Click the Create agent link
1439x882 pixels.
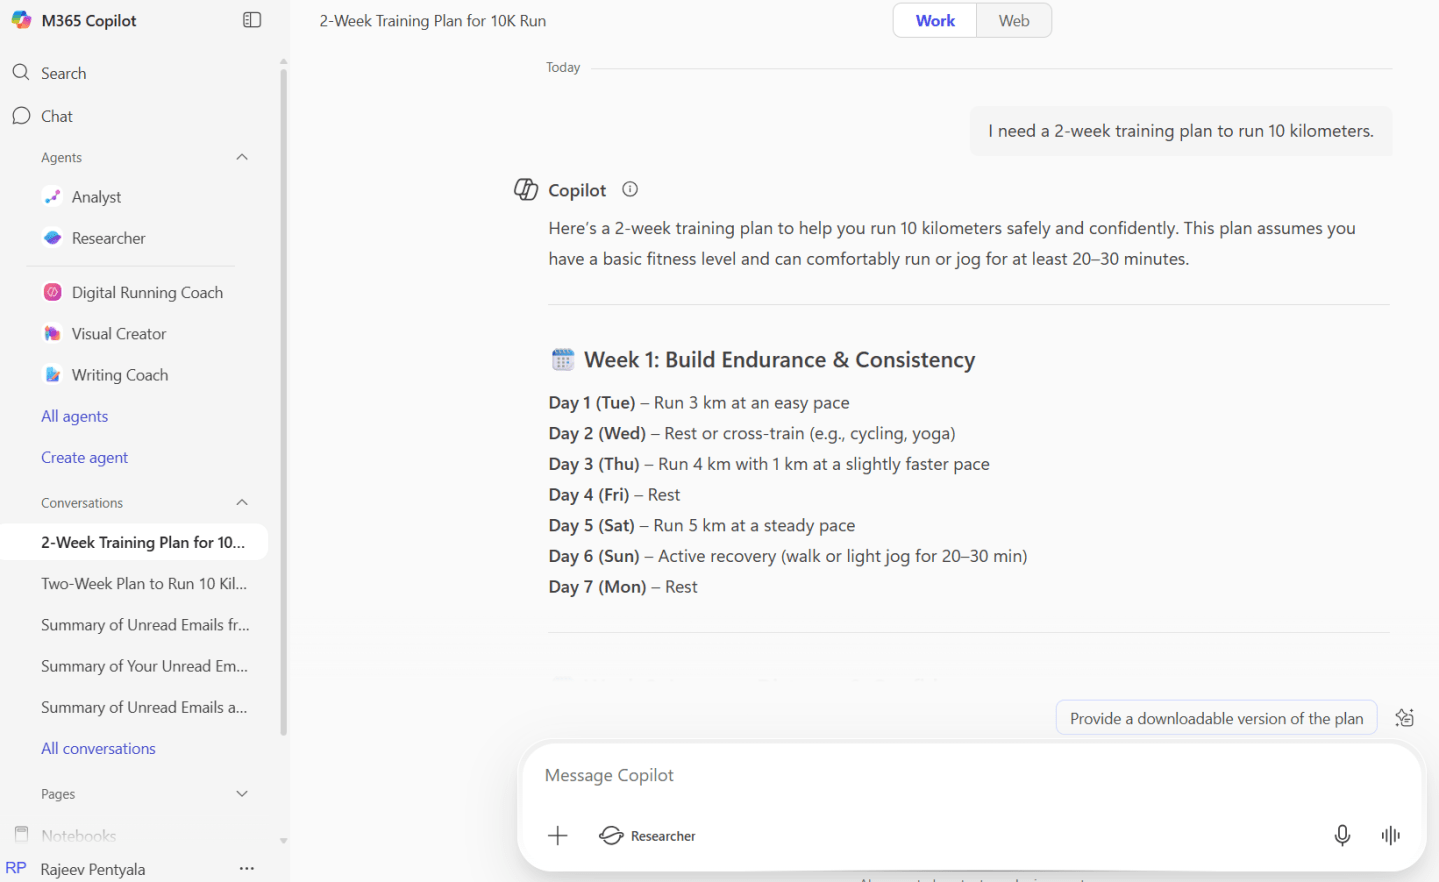pos(84,457)
